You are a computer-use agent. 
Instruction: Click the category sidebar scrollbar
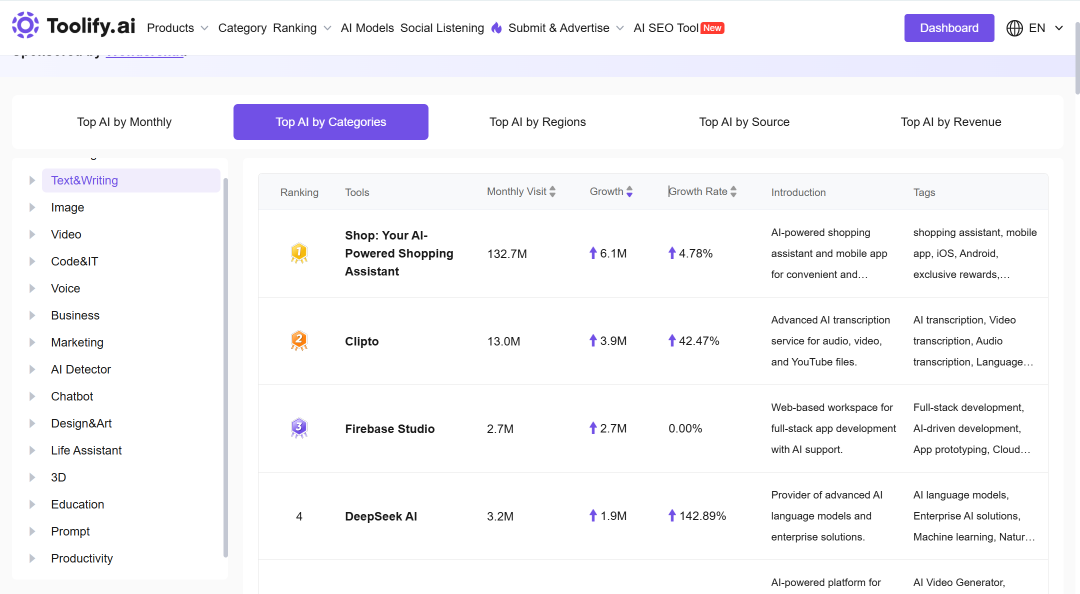pos(225,367)
